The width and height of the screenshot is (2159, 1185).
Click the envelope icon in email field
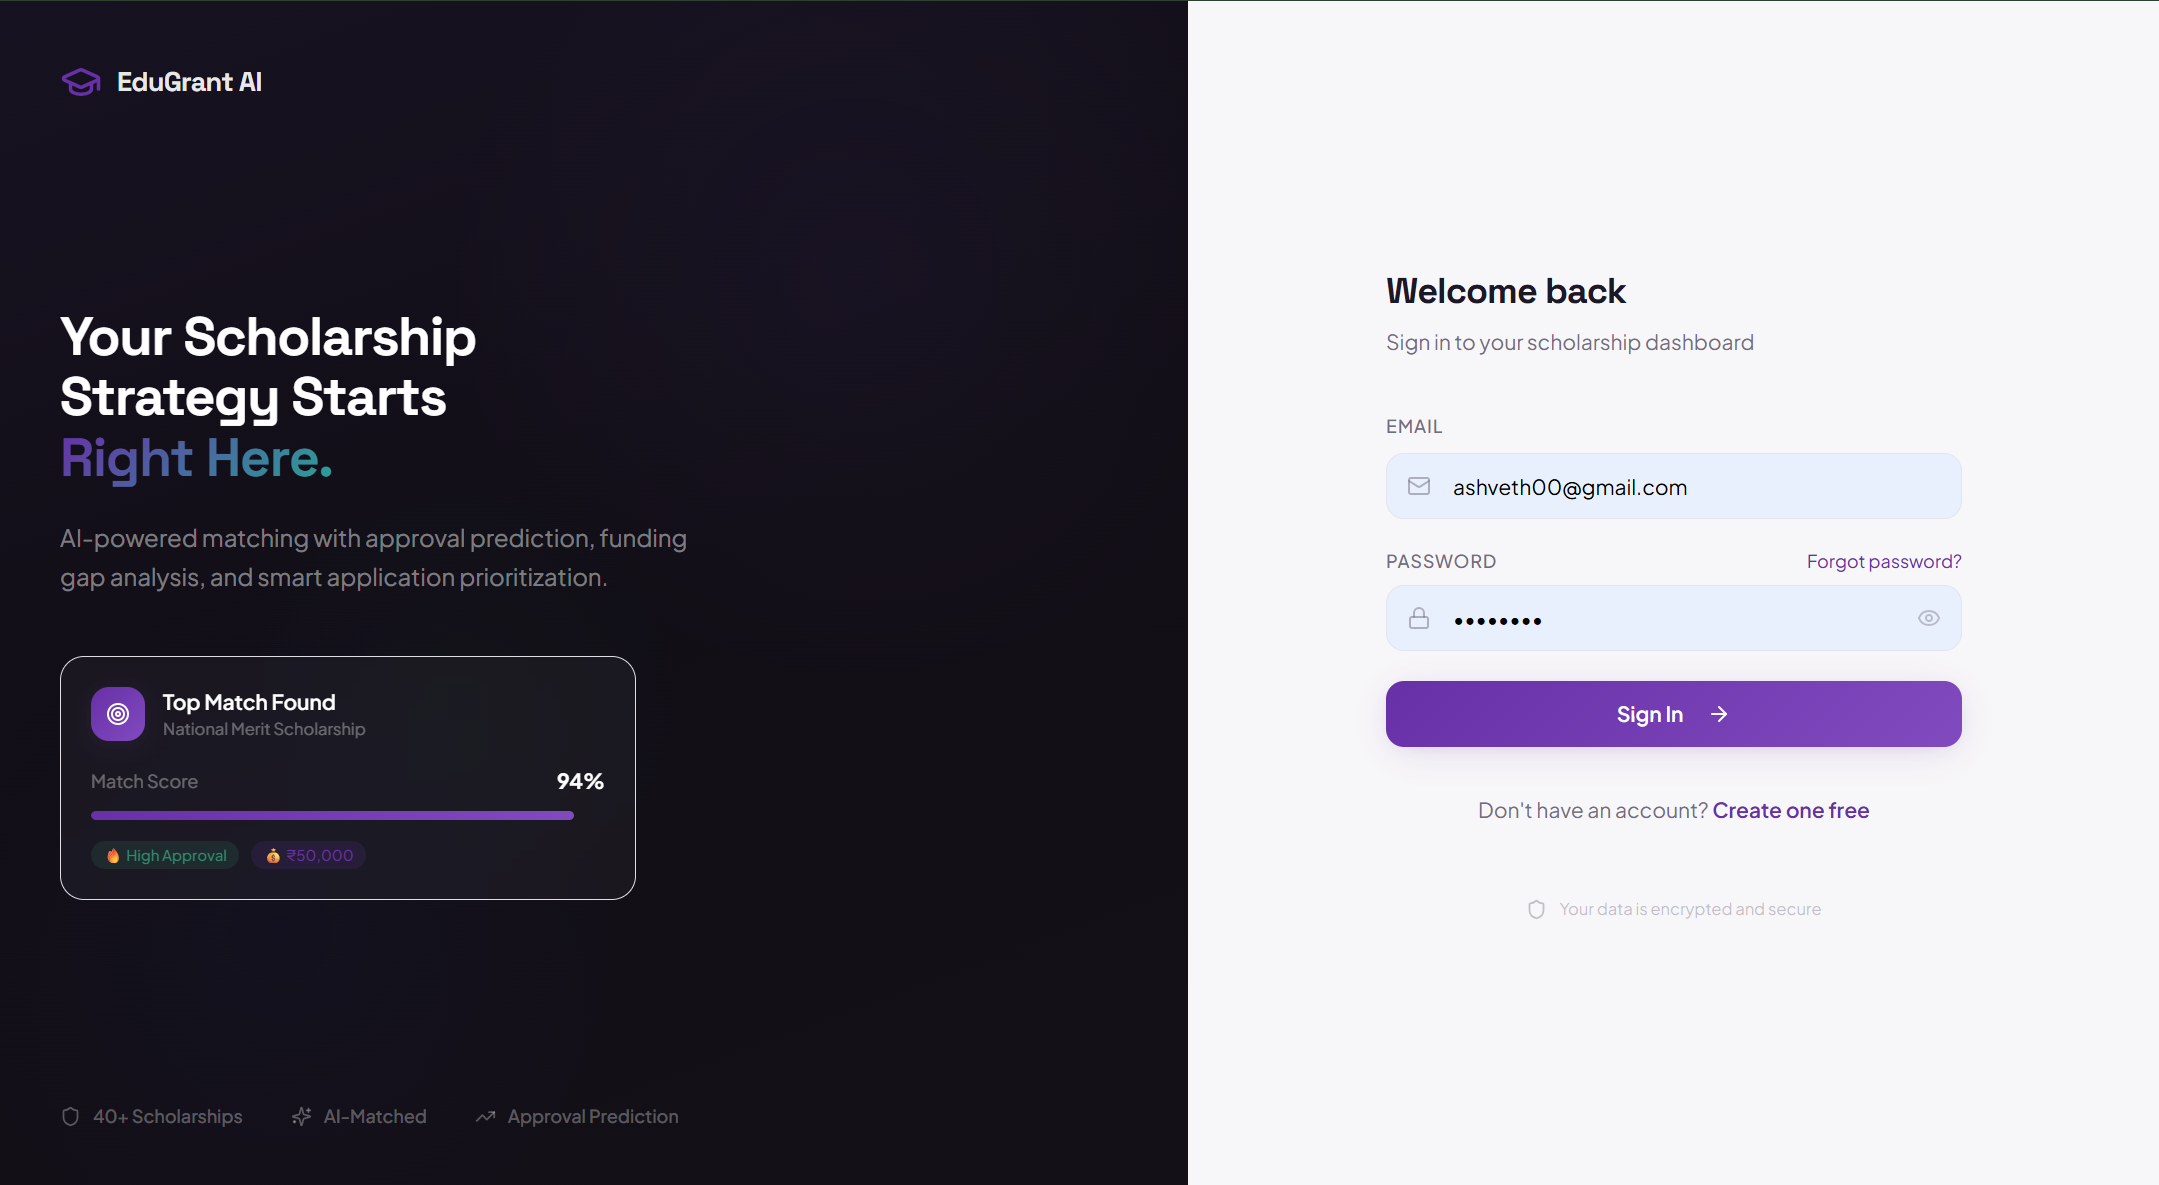point(1418,486)
